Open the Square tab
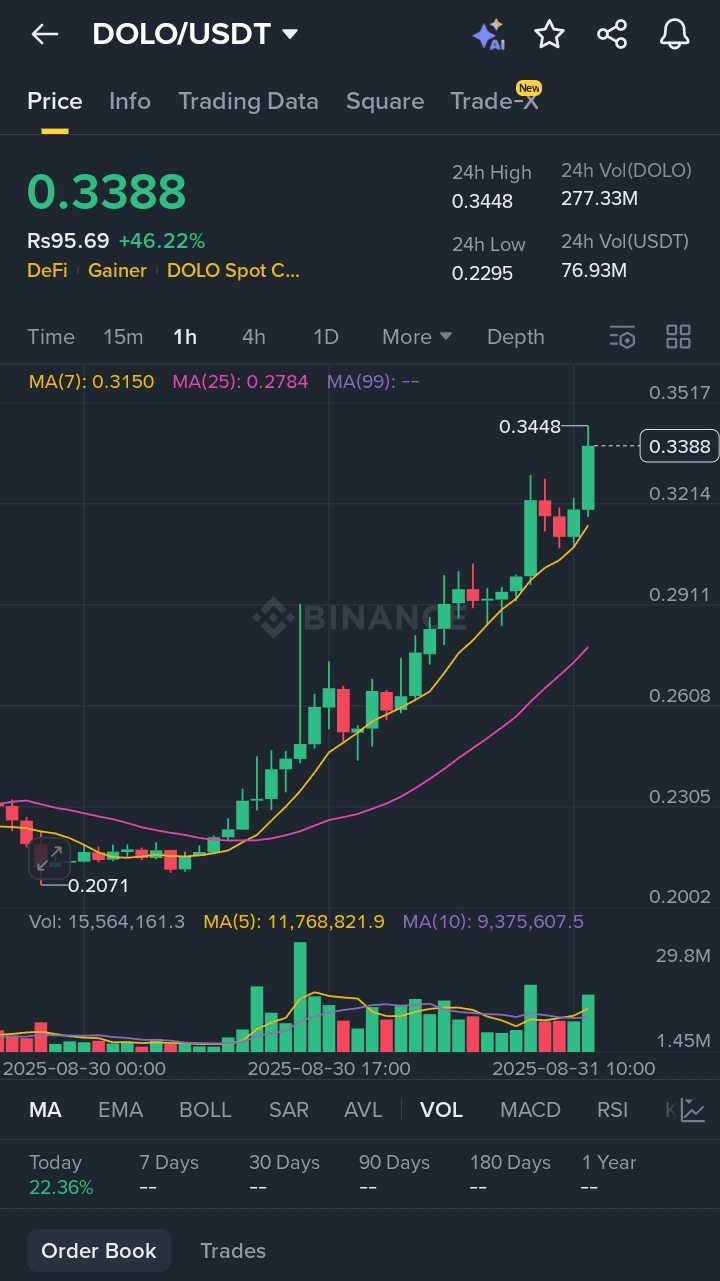Screen dimensions: 720x1281 [x=385, y=101]
